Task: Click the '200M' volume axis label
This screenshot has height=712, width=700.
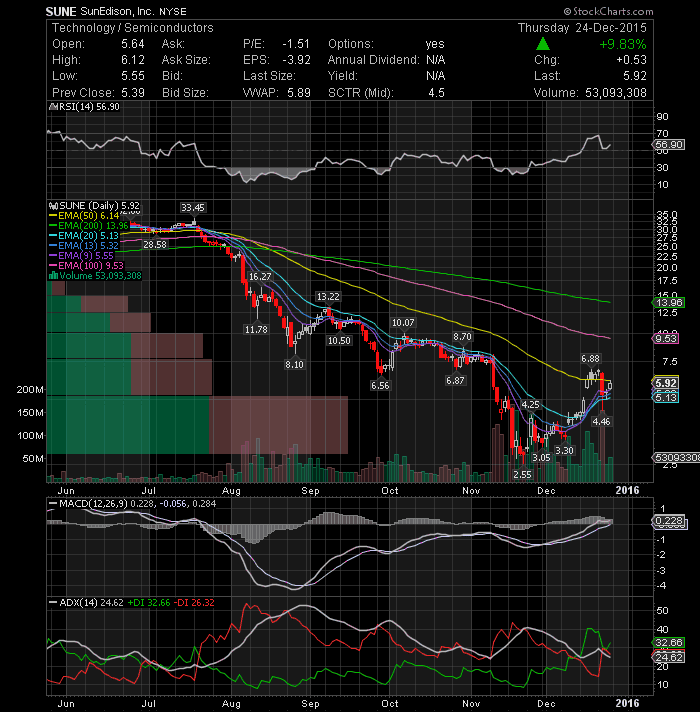Action: (30, 390)
